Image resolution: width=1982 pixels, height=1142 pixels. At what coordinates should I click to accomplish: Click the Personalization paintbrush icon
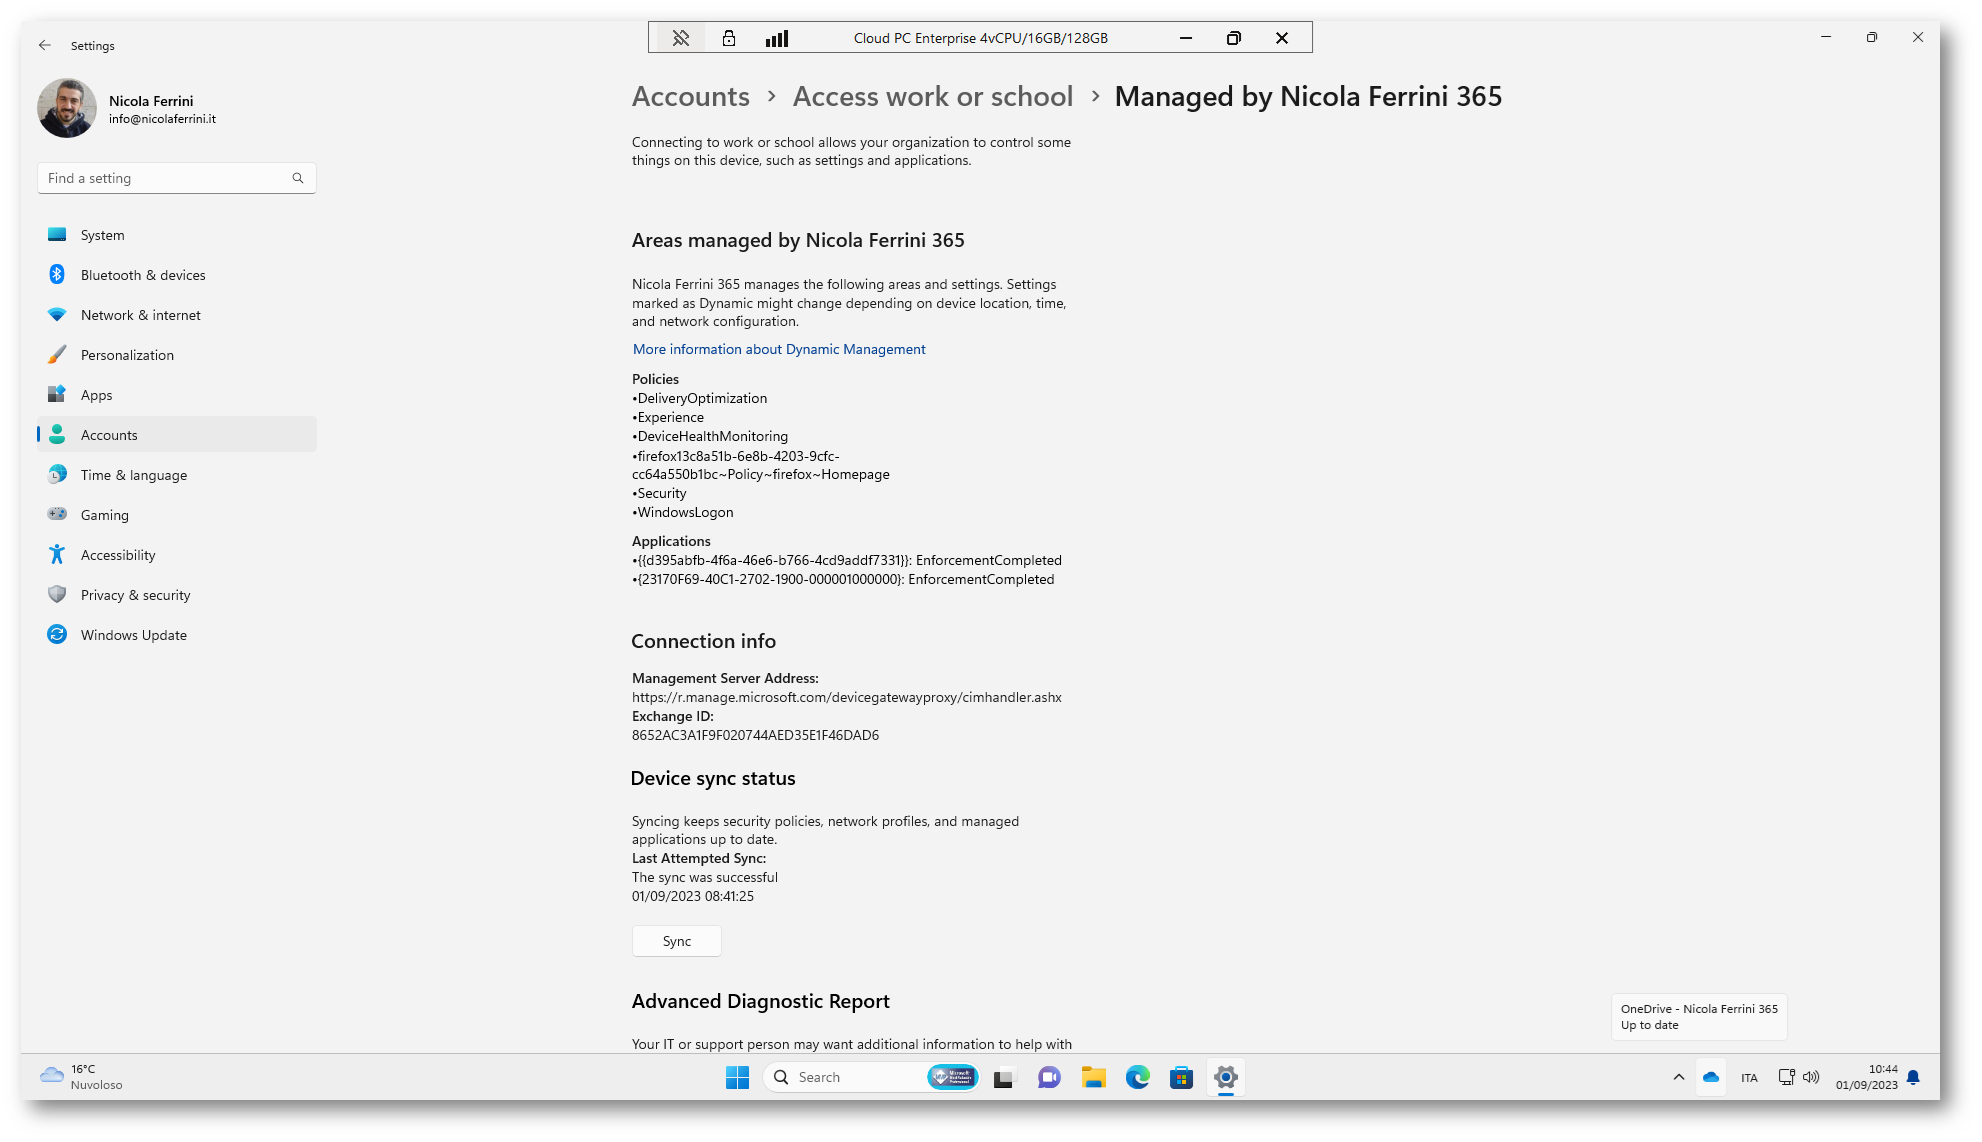point(57,354)
